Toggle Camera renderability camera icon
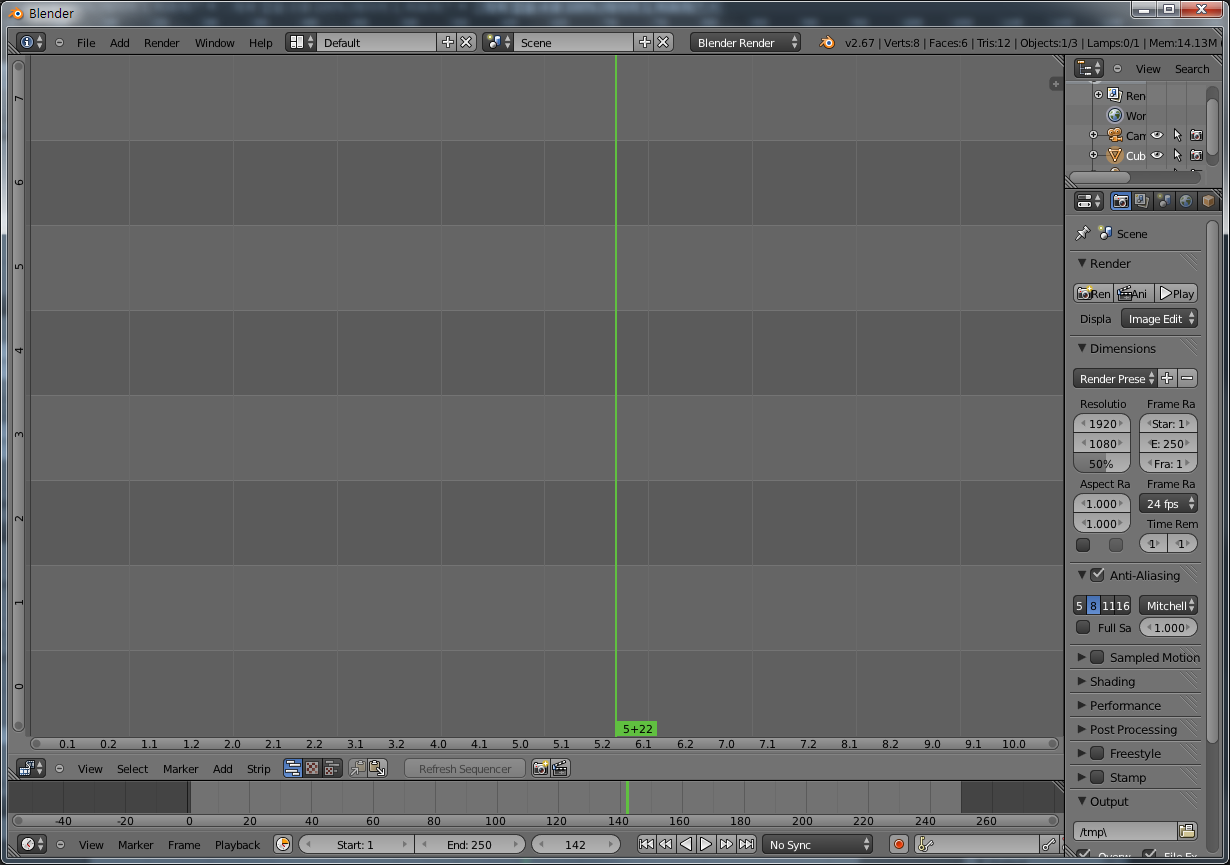This screenshot has width=1230, height=865. click(x=1196, y=135)
